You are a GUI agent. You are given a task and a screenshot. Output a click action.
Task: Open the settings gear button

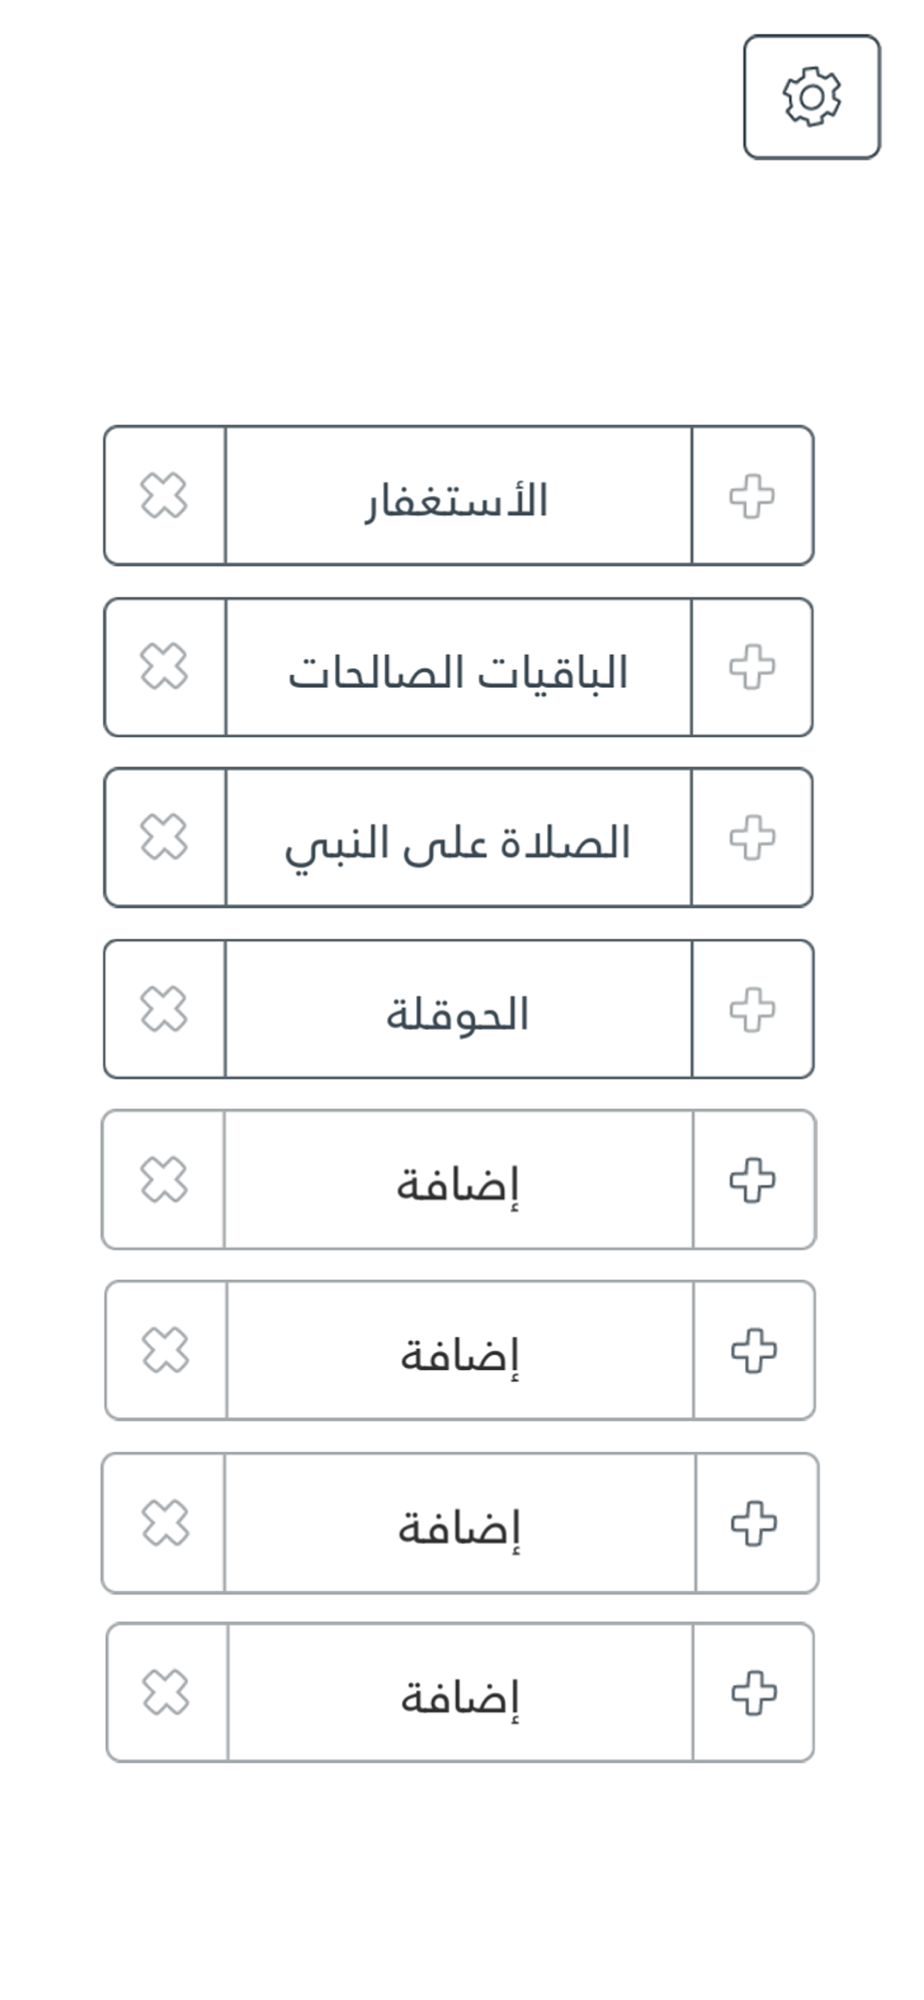pyautogui.click(x=811, y=97)
